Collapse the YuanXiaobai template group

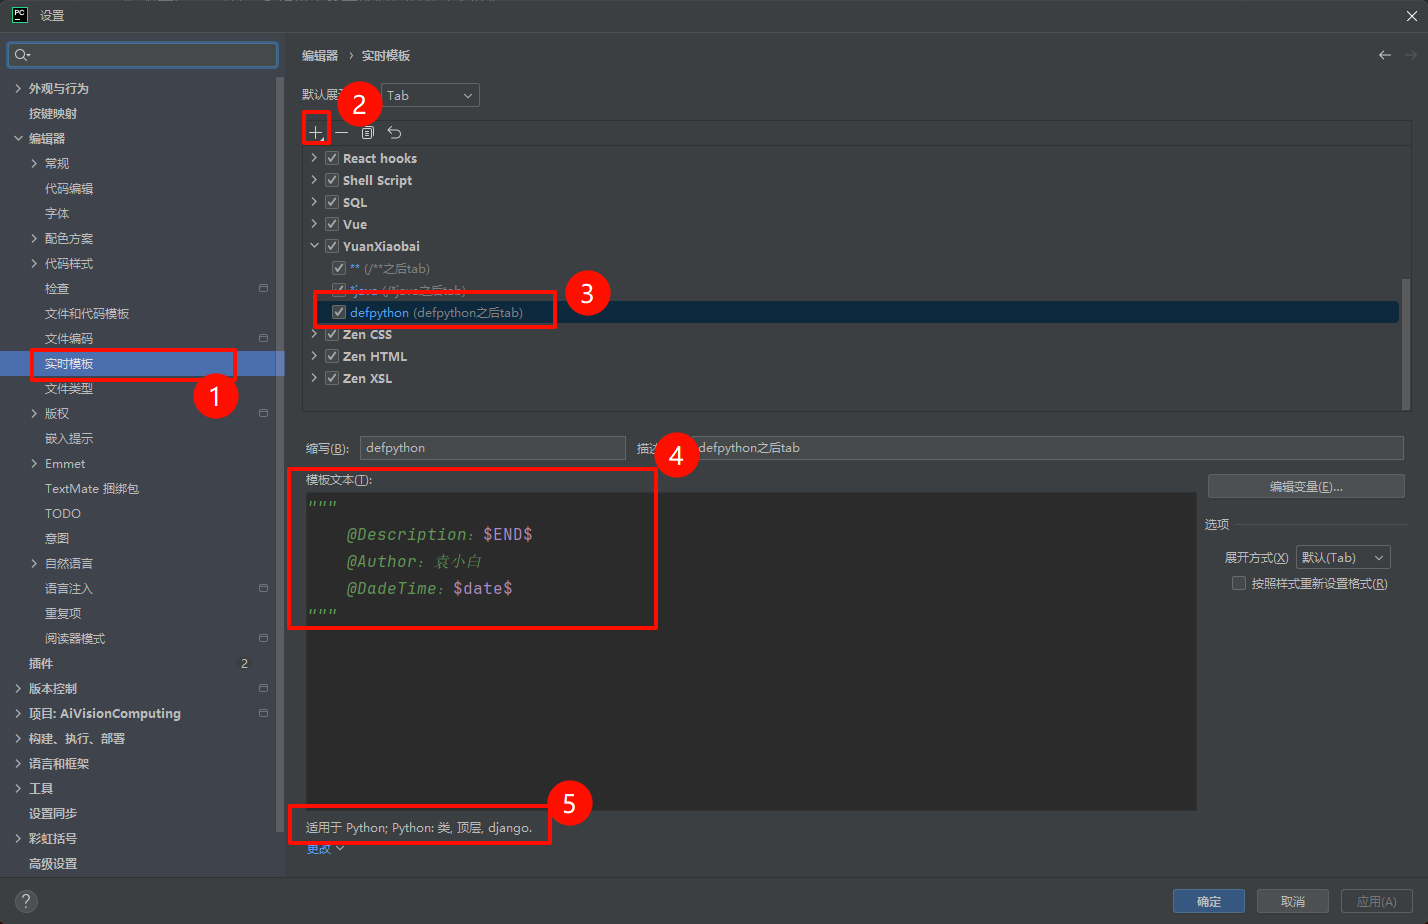pos(314,246)
